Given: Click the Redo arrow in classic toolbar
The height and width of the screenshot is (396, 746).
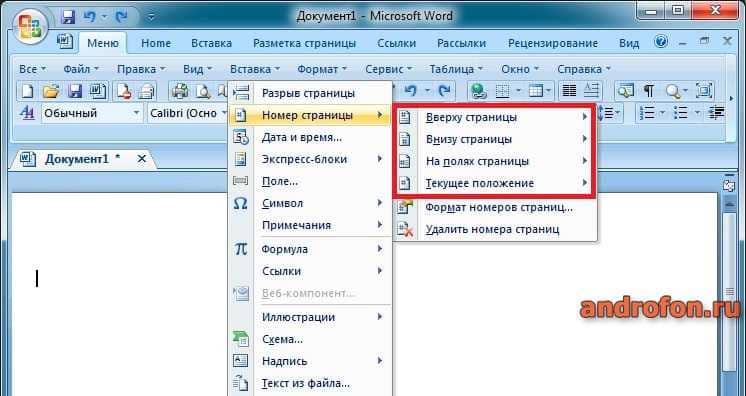Looking at the screenshot, I should (x=444, y=90).
